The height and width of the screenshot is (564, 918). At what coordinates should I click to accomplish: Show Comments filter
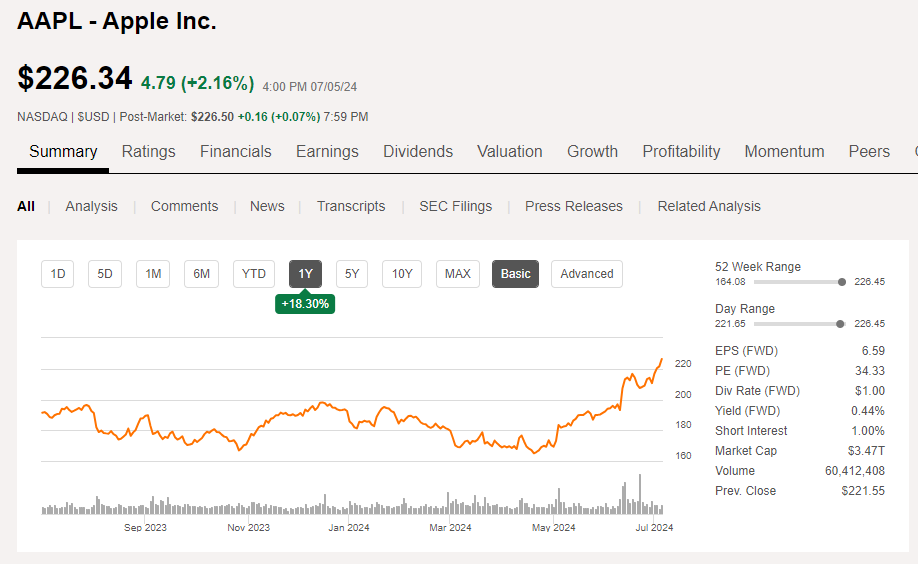click(184, 206)
